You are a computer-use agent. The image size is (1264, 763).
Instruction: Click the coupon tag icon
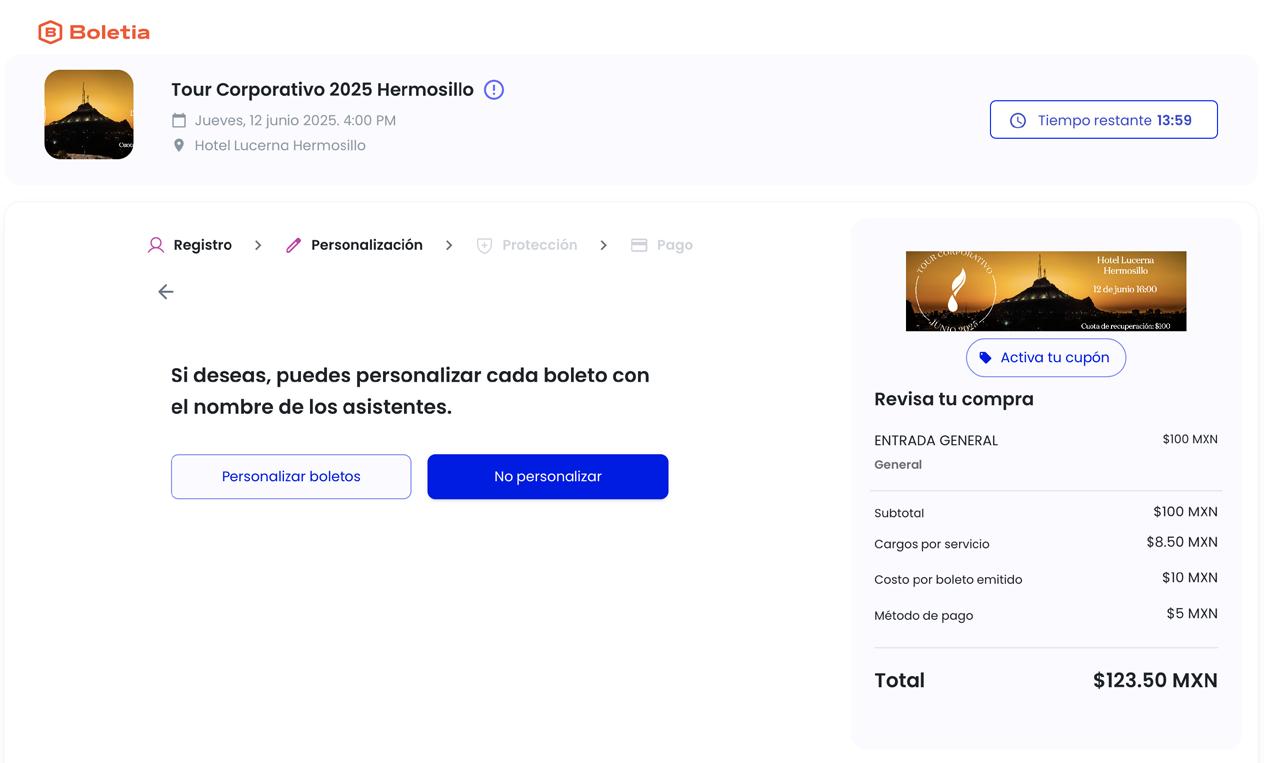click(x=985, y=358)
